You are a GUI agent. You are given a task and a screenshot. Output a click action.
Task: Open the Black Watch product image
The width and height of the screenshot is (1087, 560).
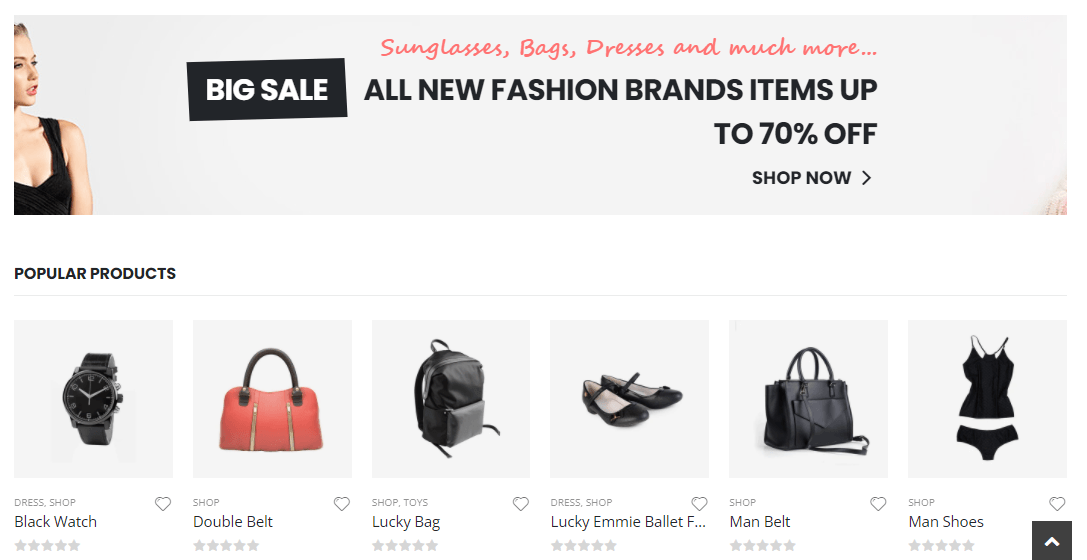click(93, 399)
